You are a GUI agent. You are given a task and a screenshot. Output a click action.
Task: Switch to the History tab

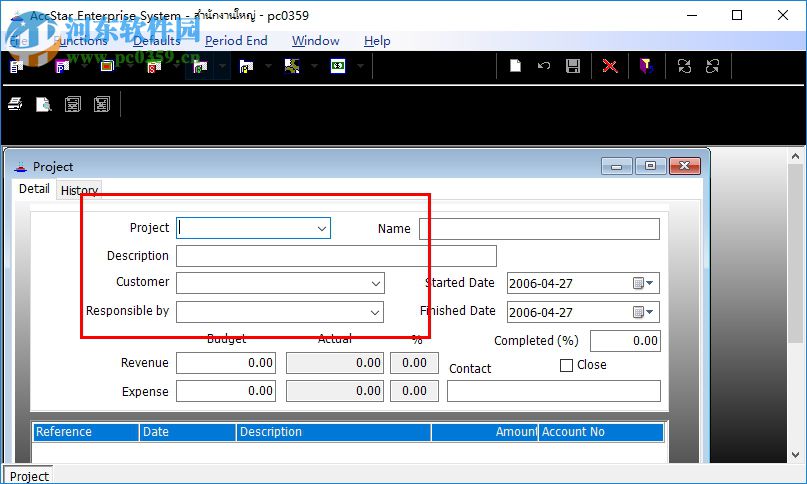coord(79,190)
